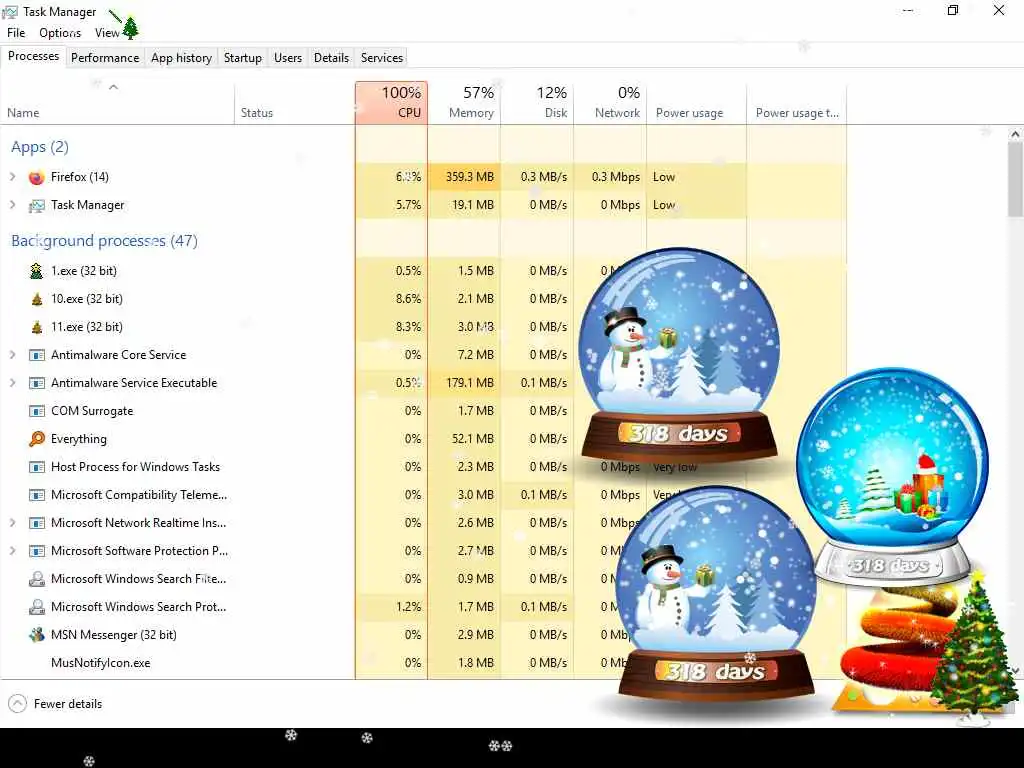The image size is (1024, 768).
Task: Select the Processes tab
Action: (x=33, y=56)
